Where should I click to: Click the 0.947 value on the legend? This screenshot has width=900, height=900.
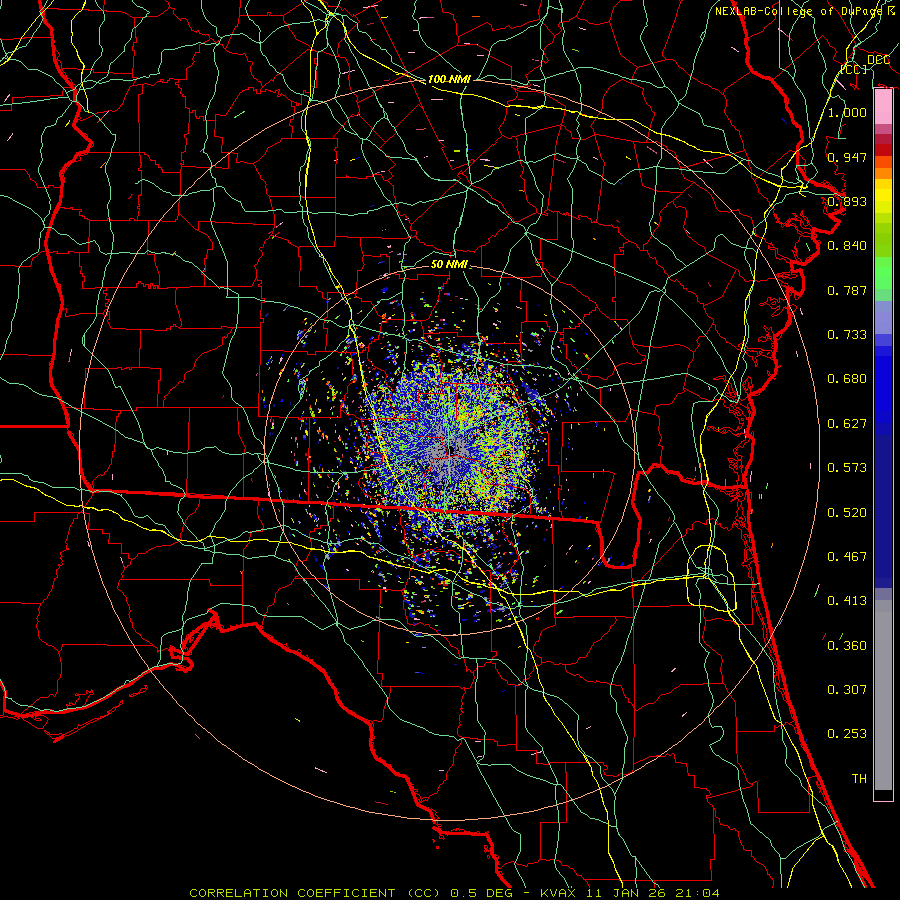point(847,157)
